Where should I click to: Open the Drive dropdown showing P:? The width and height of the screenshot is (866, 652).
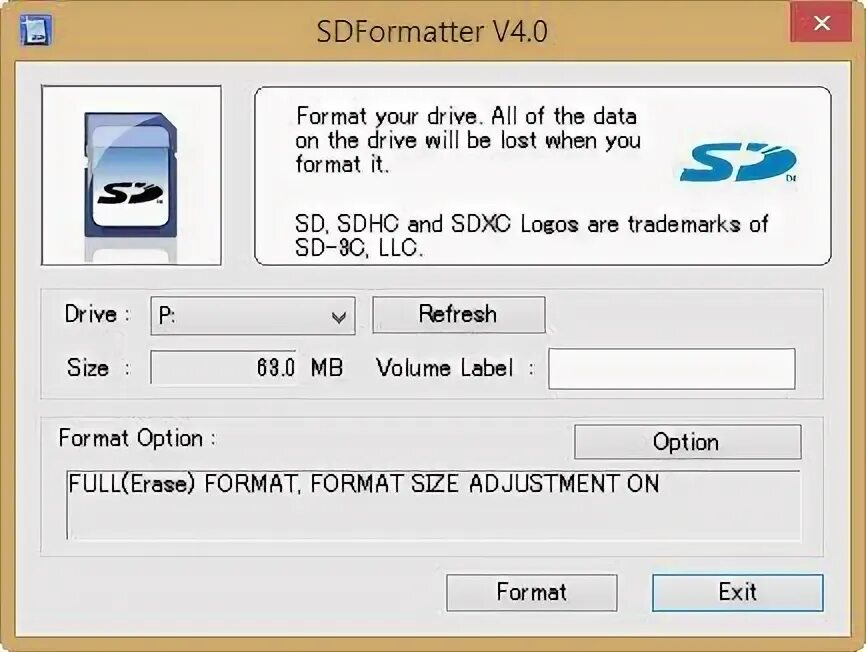pos(253,316)
